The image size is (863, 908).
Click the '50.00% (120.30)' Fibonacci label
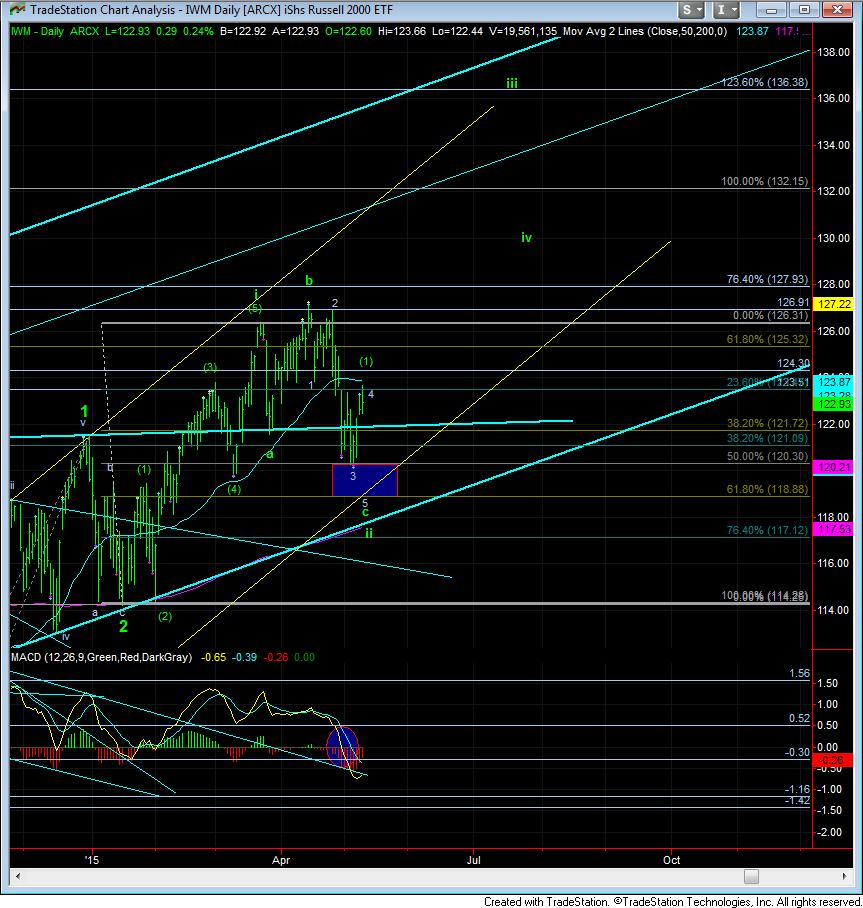[767, 456]
